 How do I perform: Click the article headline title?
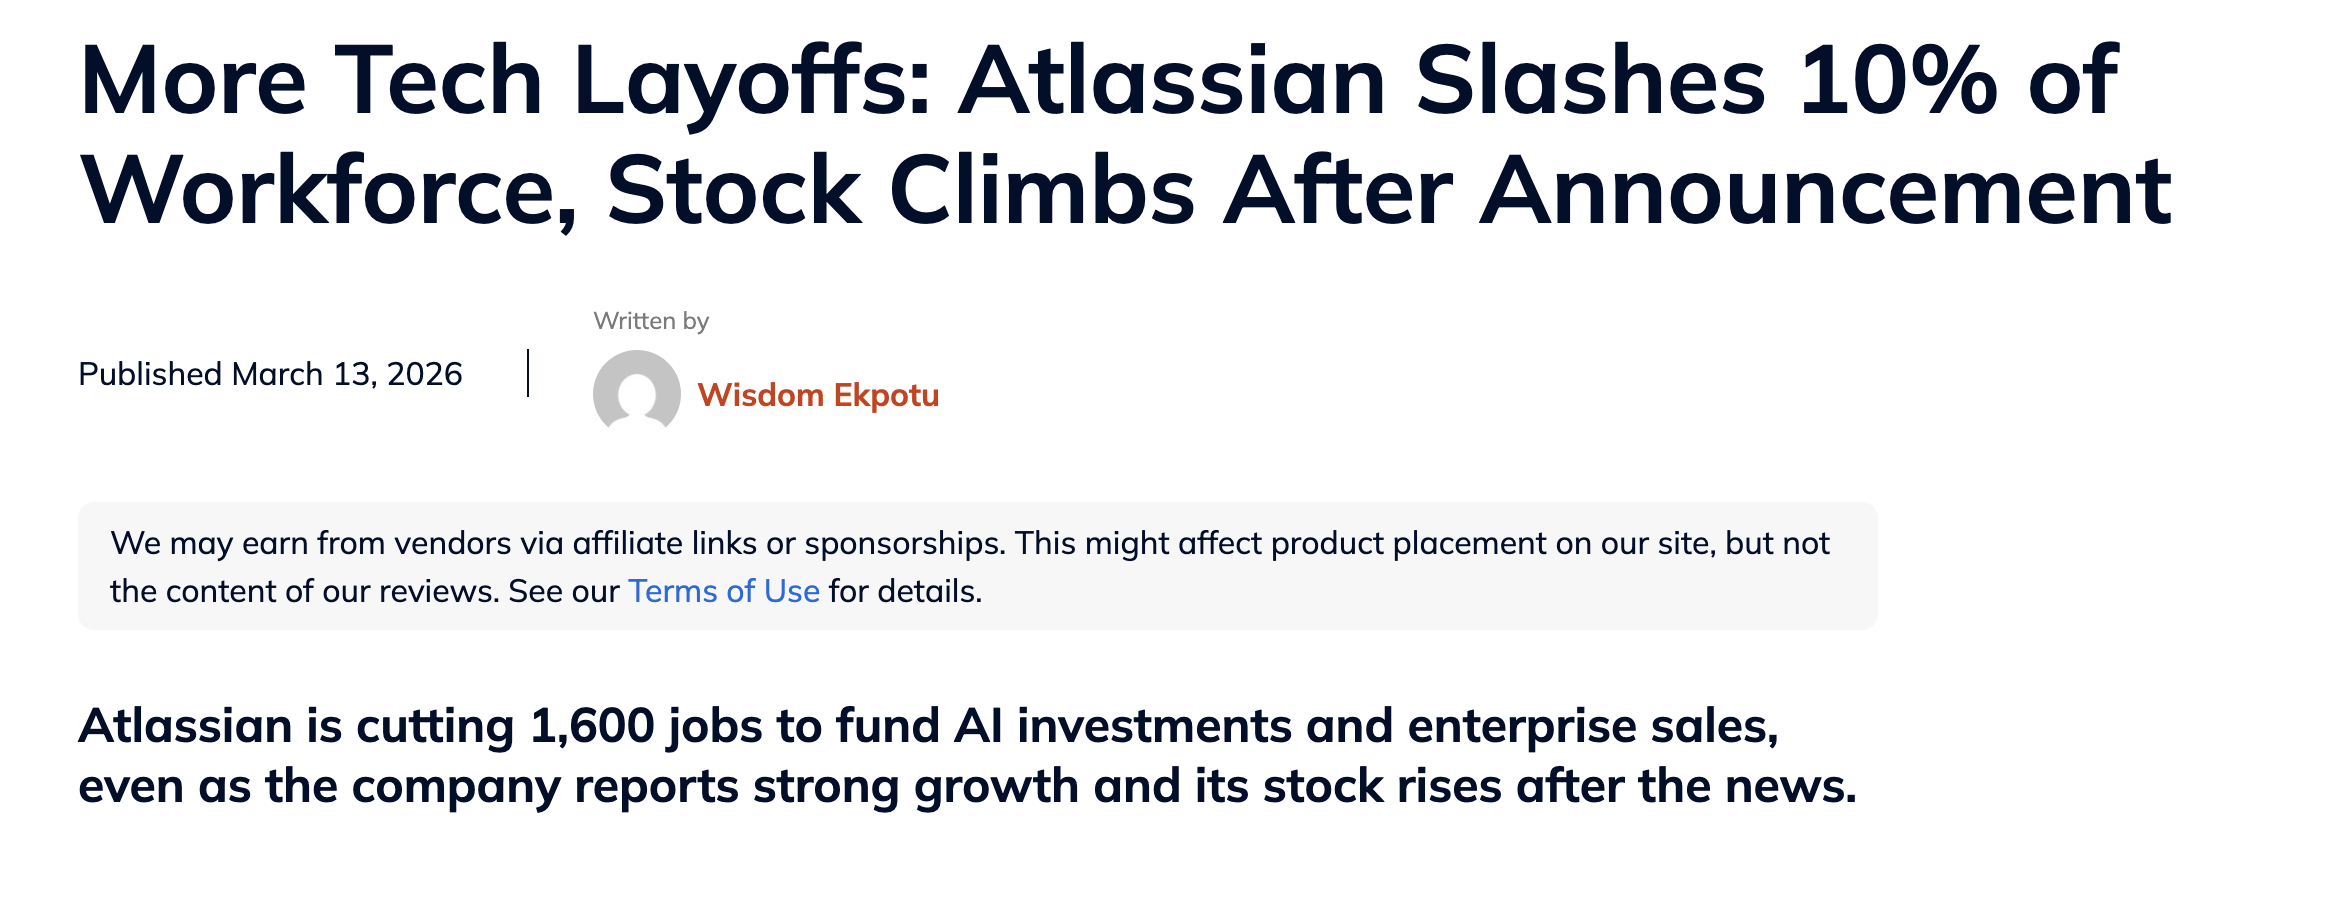pyautogui.click(x=1124, y=134)
